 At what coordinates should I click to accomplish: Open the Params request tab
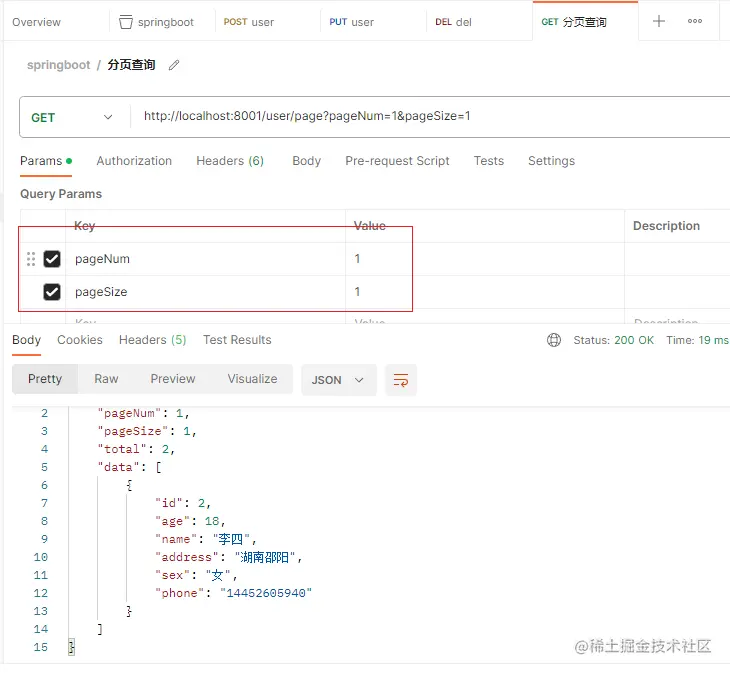pos(46,161)
